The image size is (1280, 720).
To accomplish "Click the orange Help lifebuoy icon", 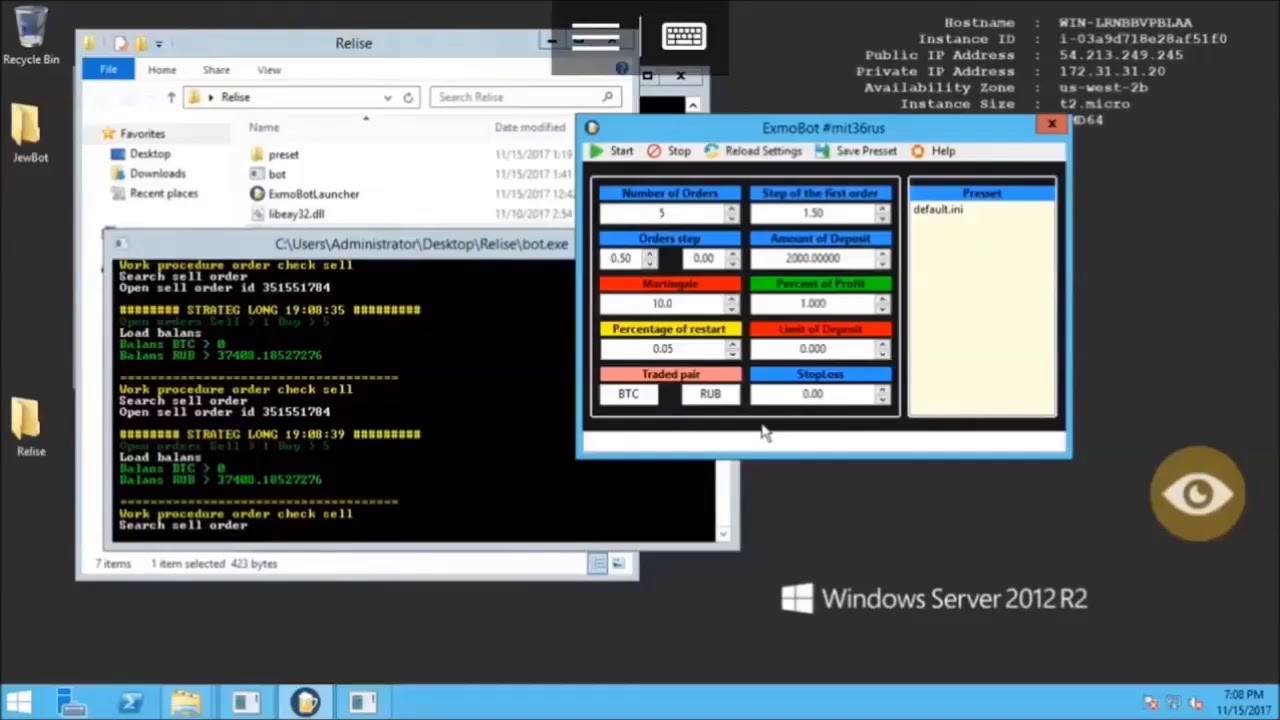I will 918,151.
